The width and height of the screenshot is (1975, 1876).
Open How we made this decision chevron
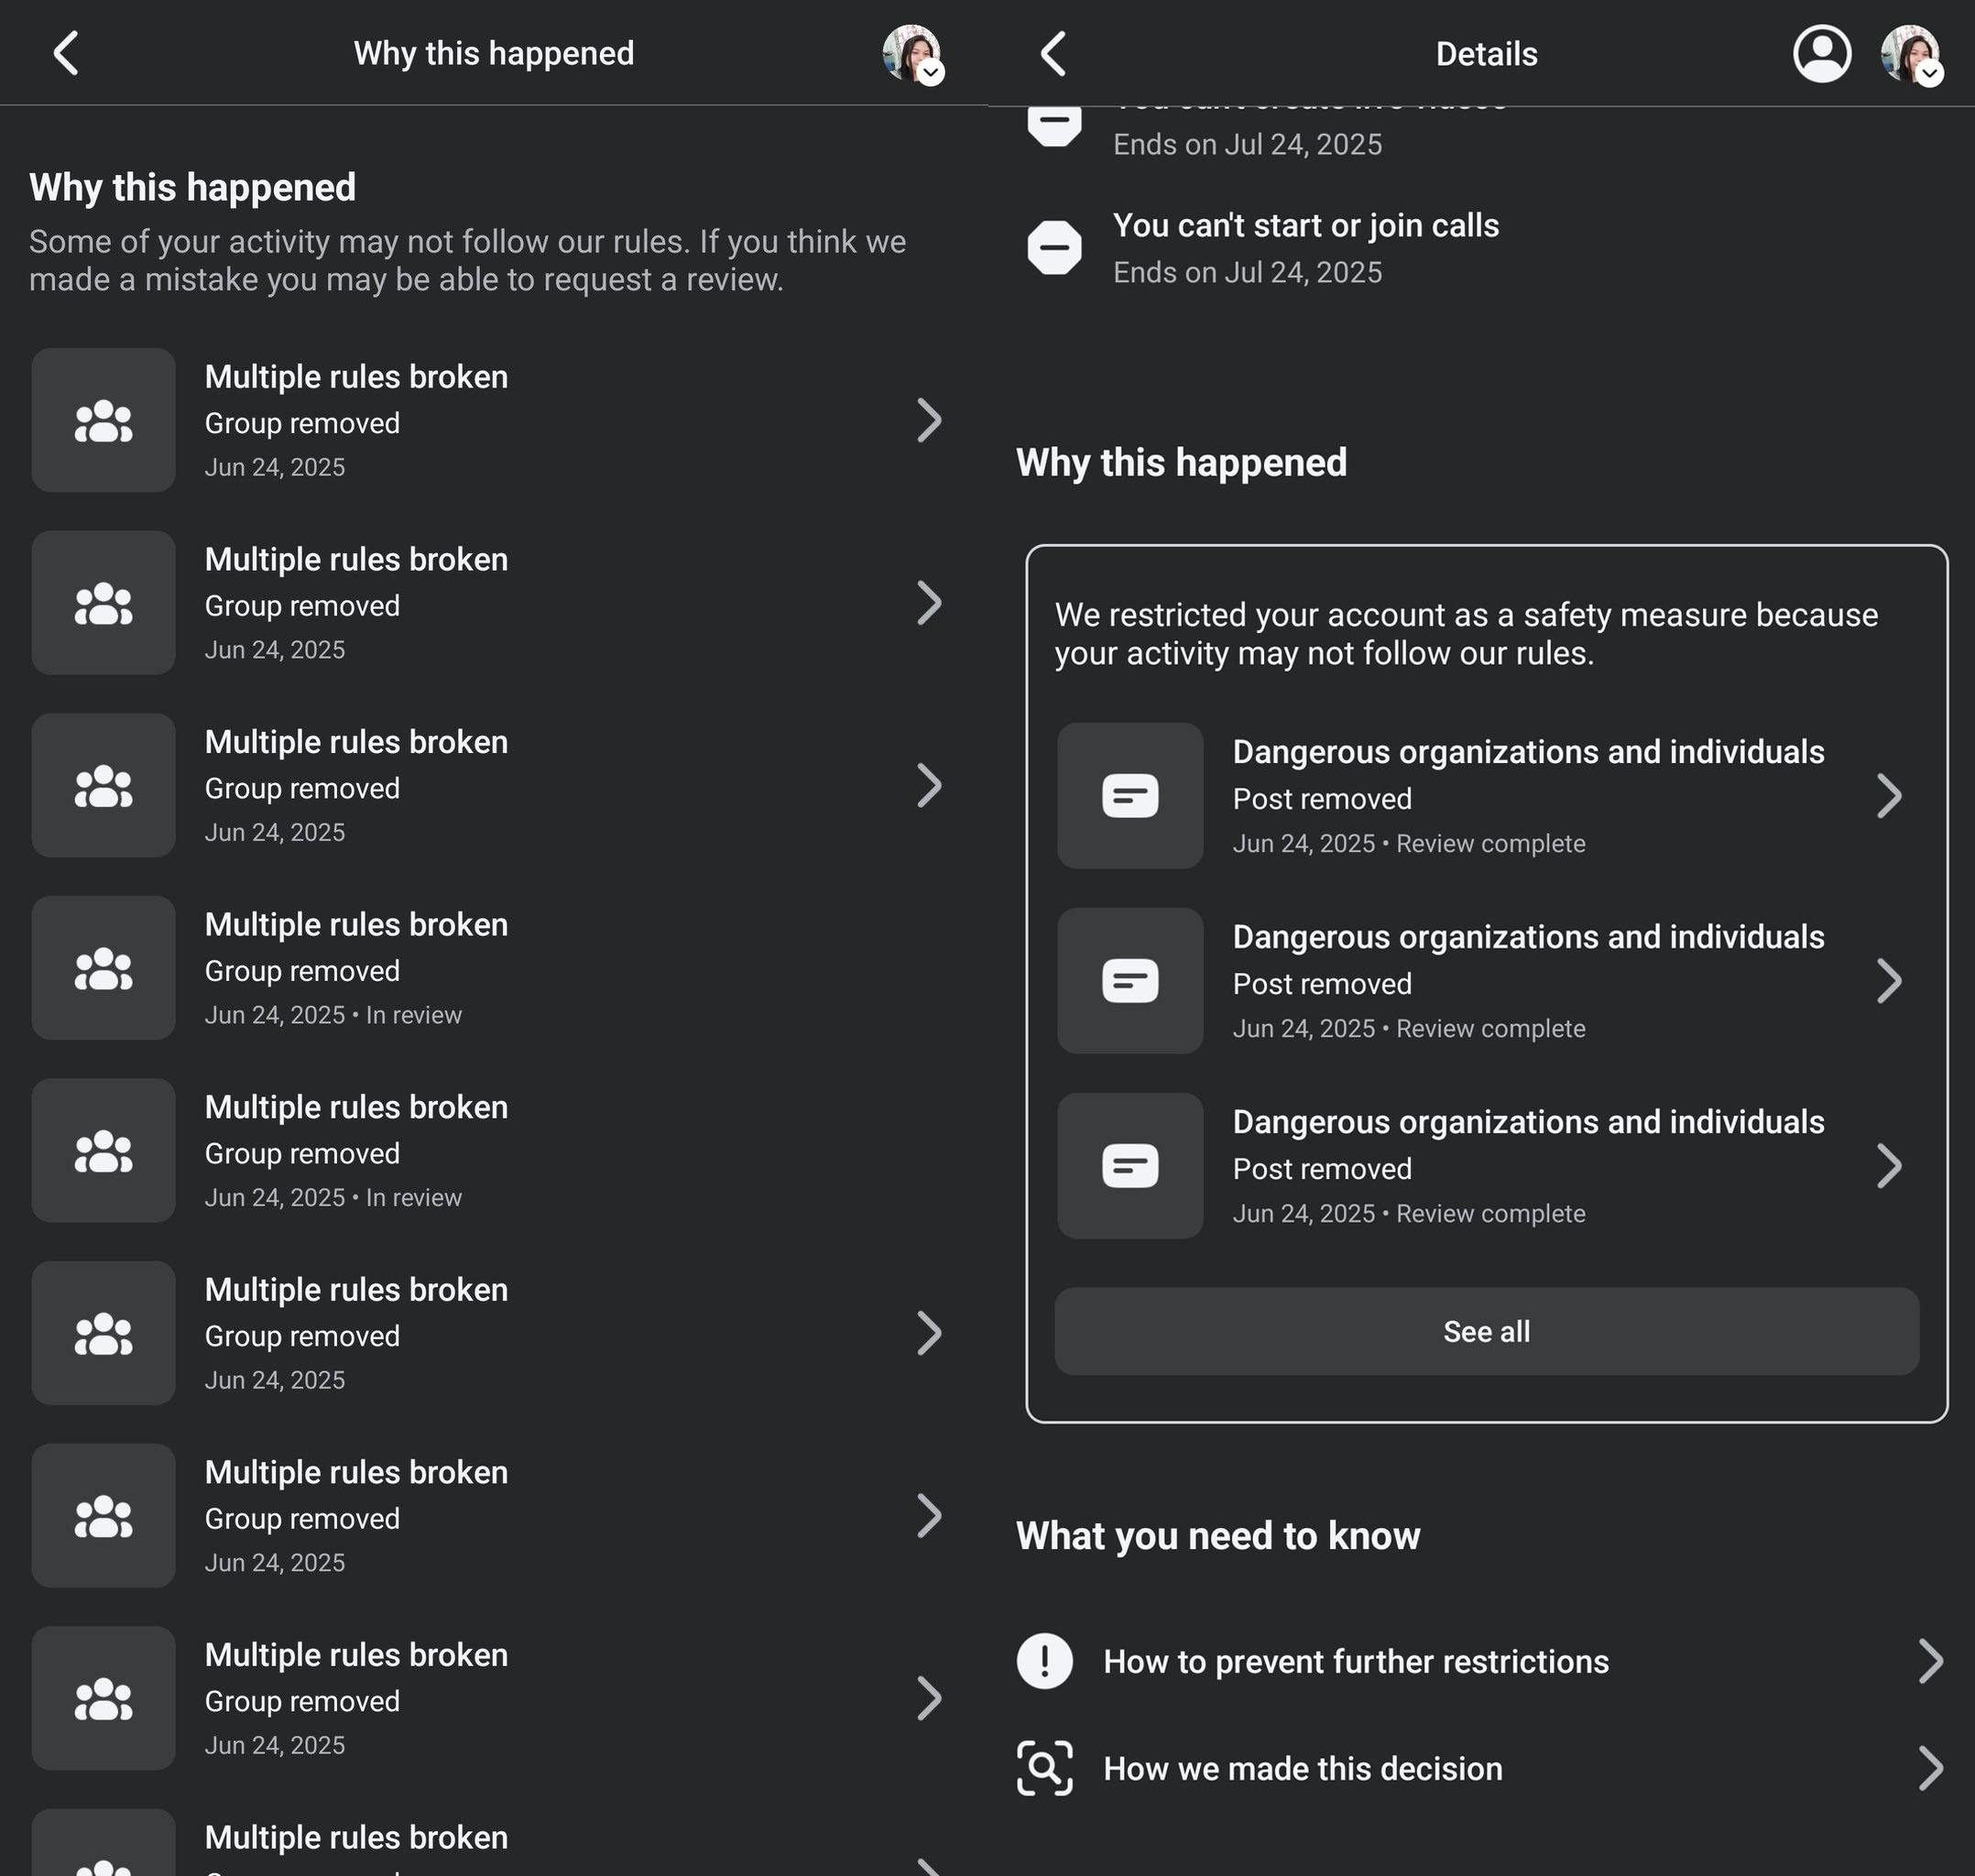click(1931, 1768)
